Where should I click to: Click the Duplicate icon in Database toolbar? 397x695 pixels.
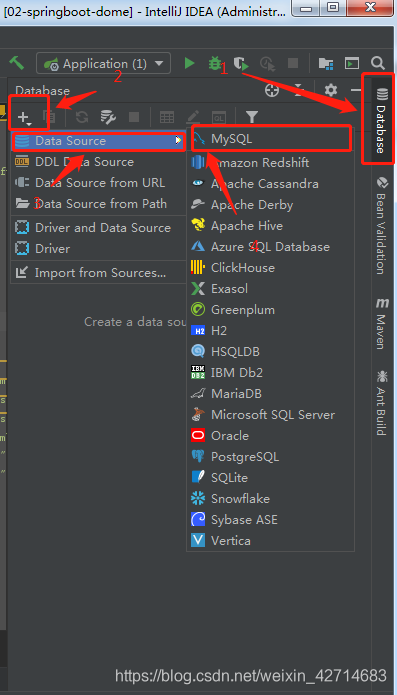point(49,117)
